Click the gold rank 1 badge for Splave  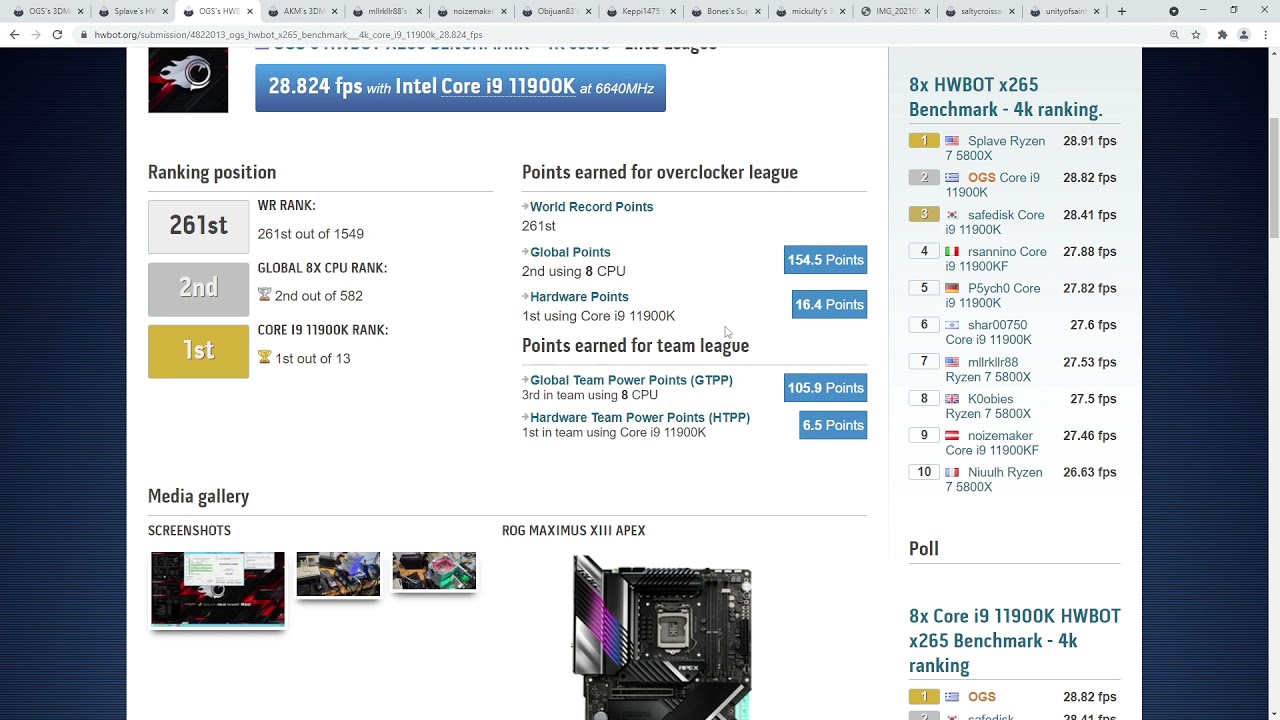tap(924, 141)
